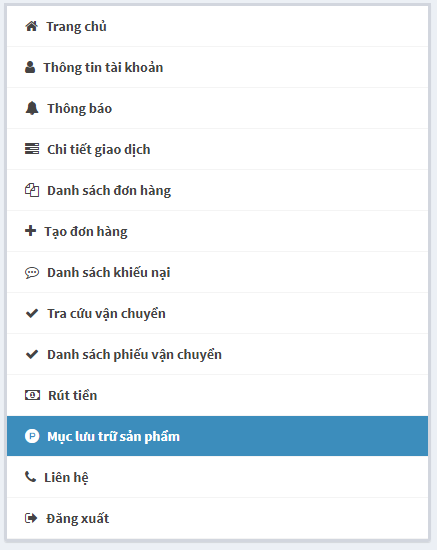Click the sign-out icon for Đăng xuất
Screen dimensions: 437x550
point(31,518)
